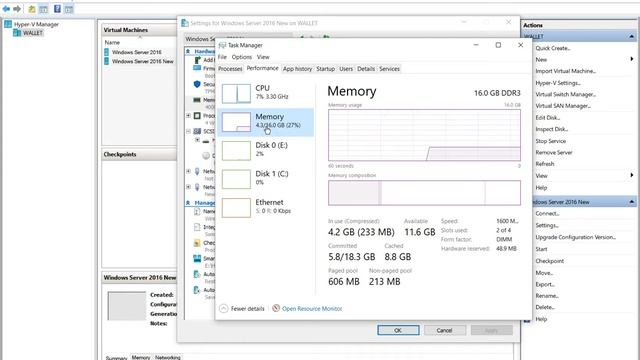The height and width of the screenshot is (360, 640).
Task: Collapse Windows Server 2016 New actions section
Action: click(631, 202)
